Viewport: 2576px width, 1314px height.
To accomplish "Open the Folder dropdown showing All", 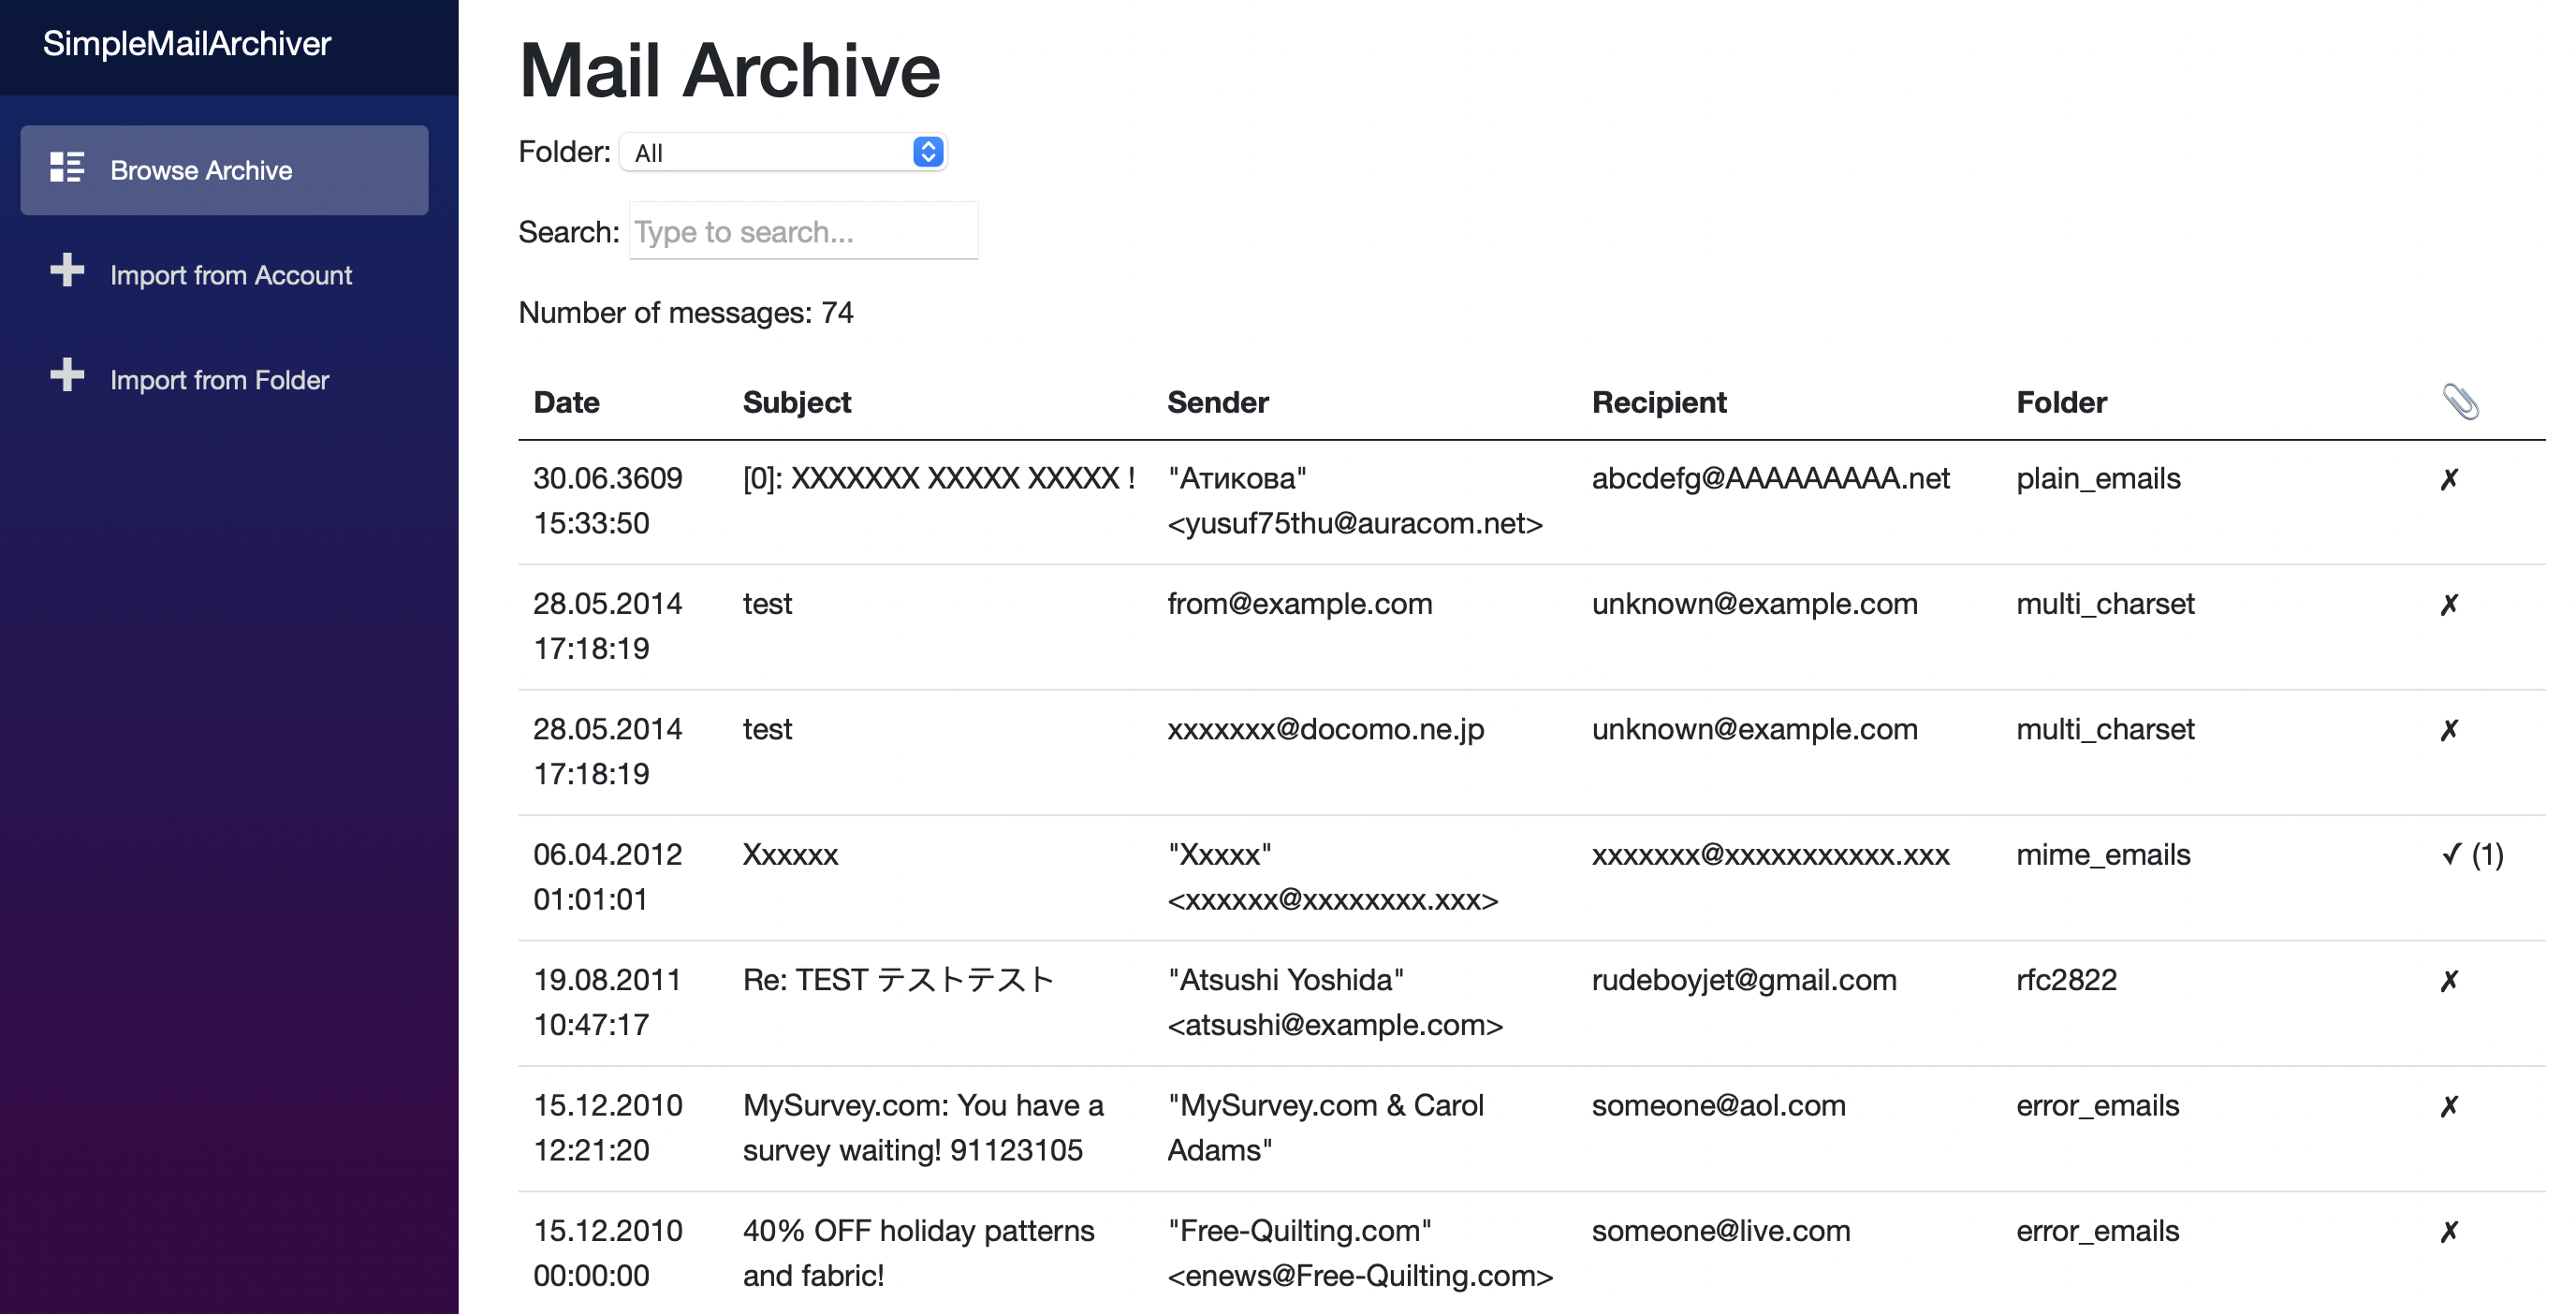I will (x=770, y=152).
